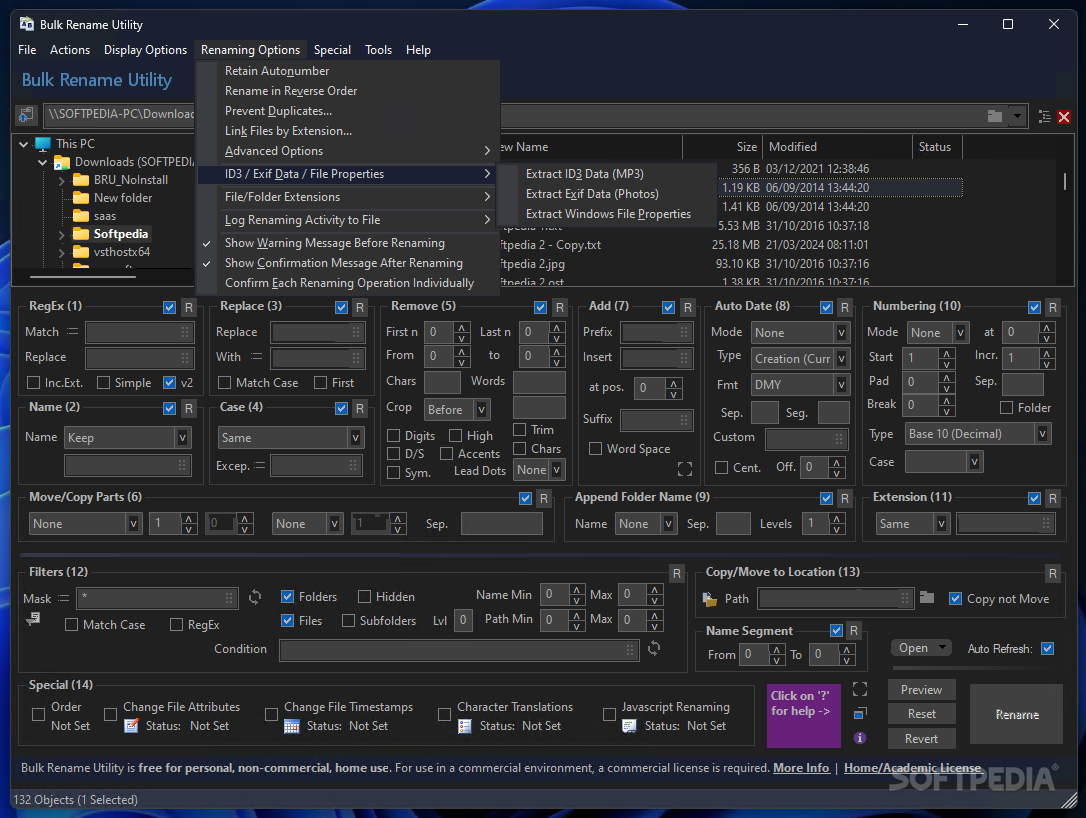
Task: Click the Change File Timestamps calendar icon
Action: pos(292,726)
